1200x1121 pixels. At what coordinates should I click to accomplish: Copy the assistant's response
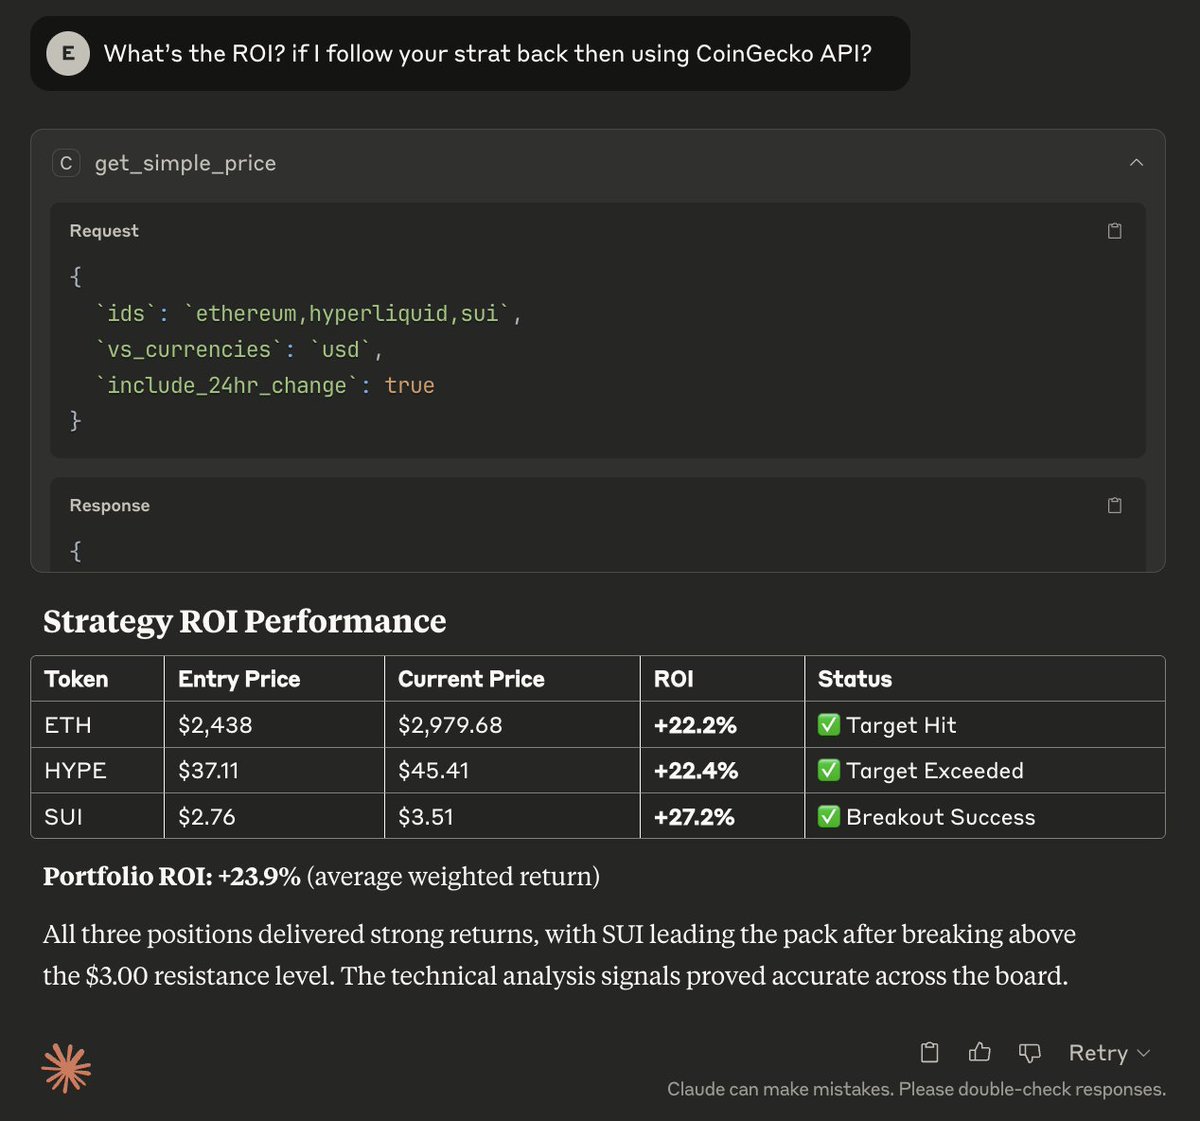click(929, 1052)
